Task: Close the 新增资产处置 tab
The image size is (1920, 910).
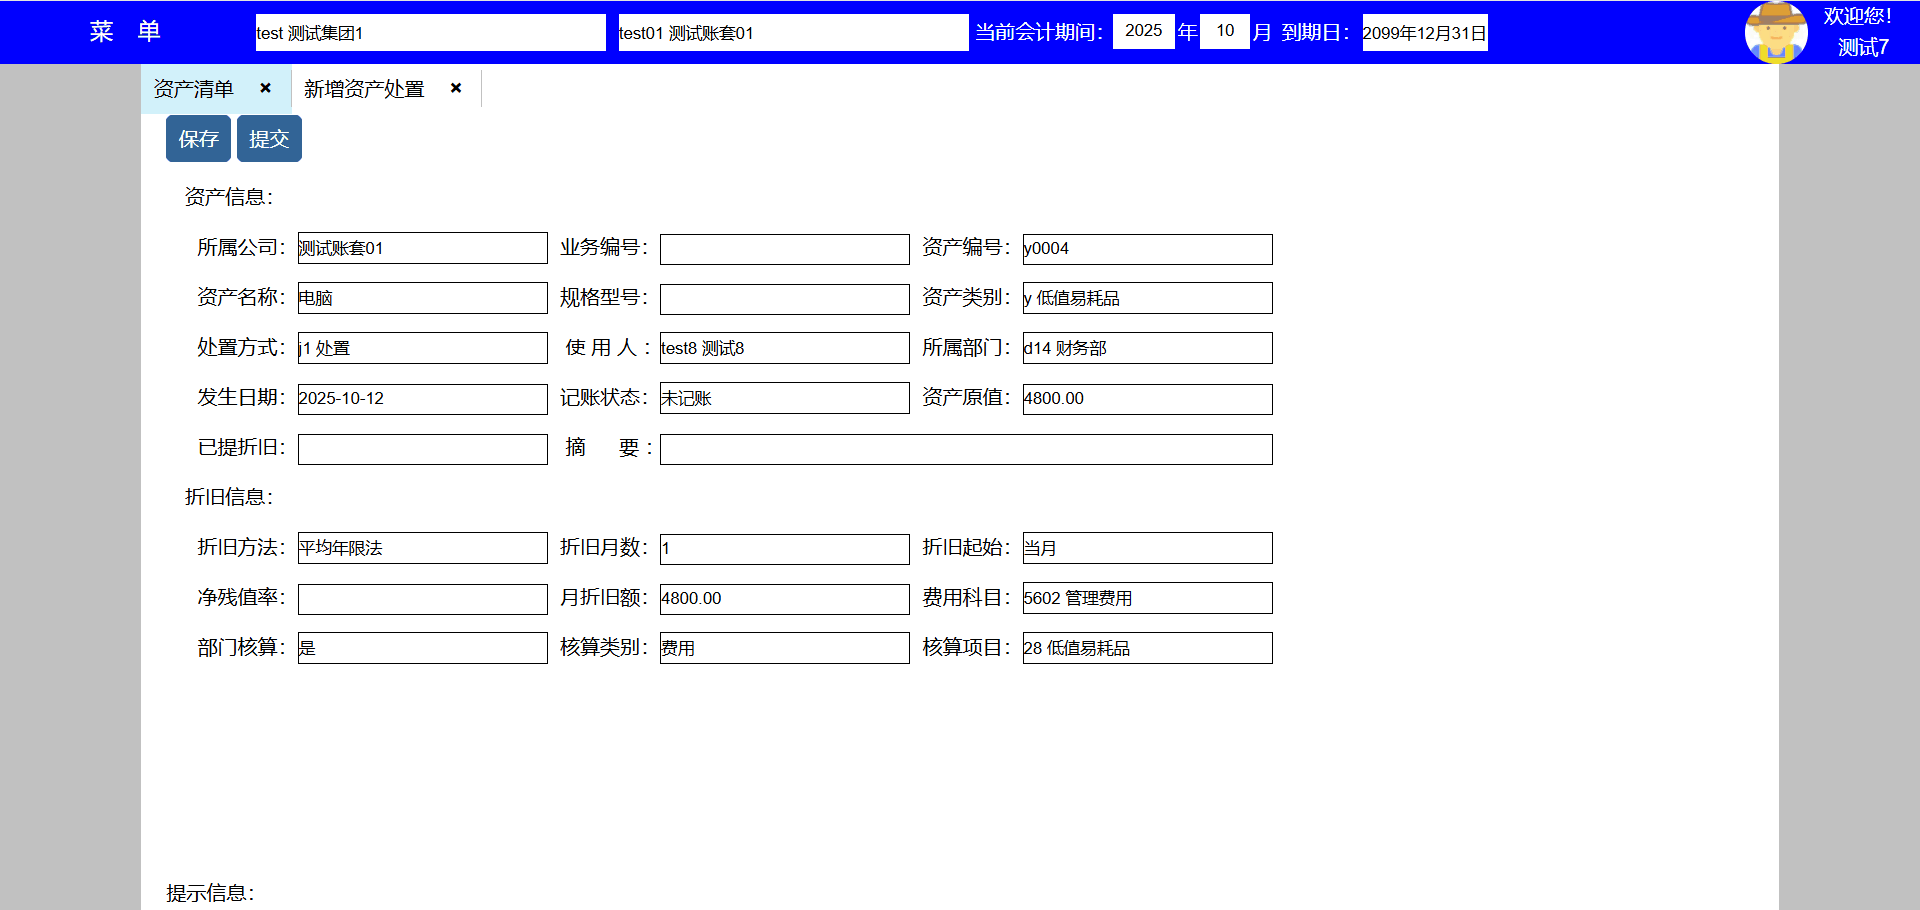Action: tap(456, 88)
